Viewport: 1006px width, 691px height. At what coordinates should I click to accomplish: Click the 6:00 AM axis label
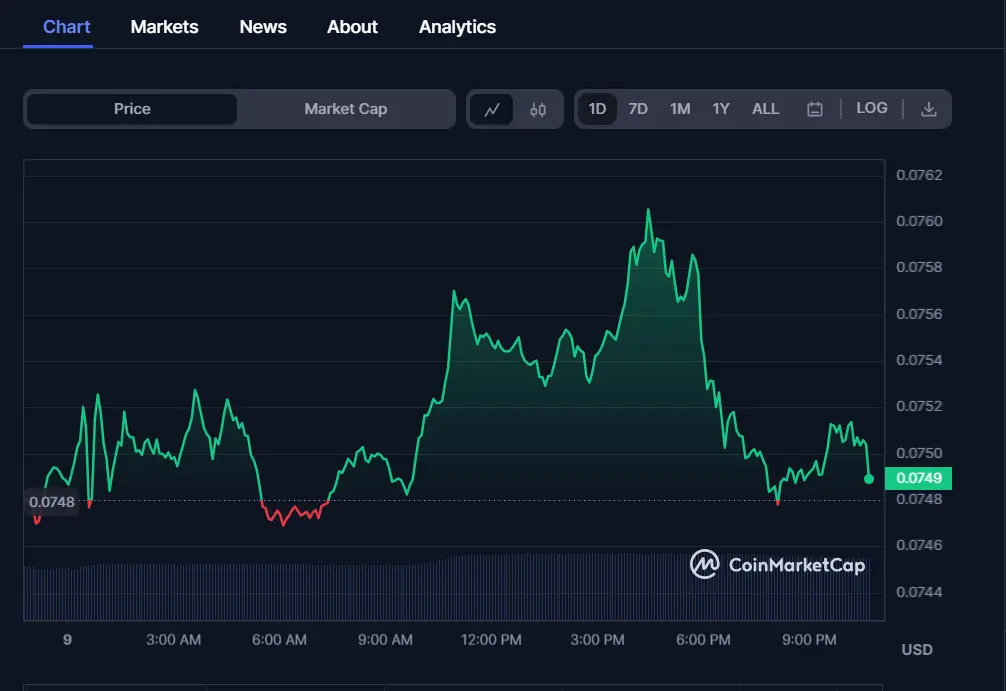(279, 640)
